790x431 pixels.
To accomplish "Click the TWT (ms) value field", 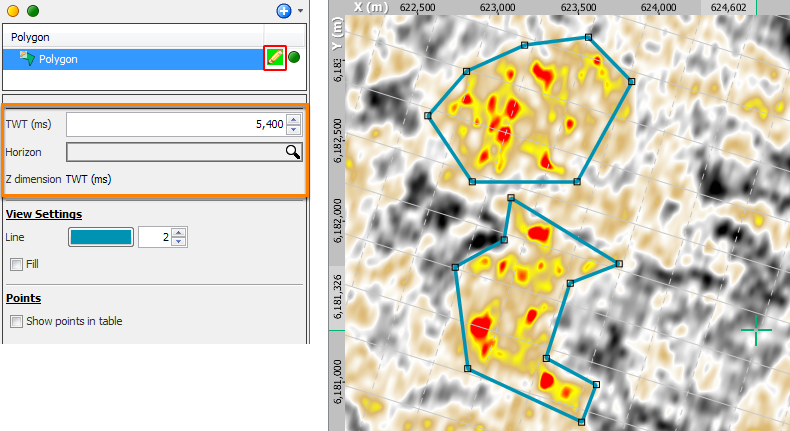I will pos(176,125).
